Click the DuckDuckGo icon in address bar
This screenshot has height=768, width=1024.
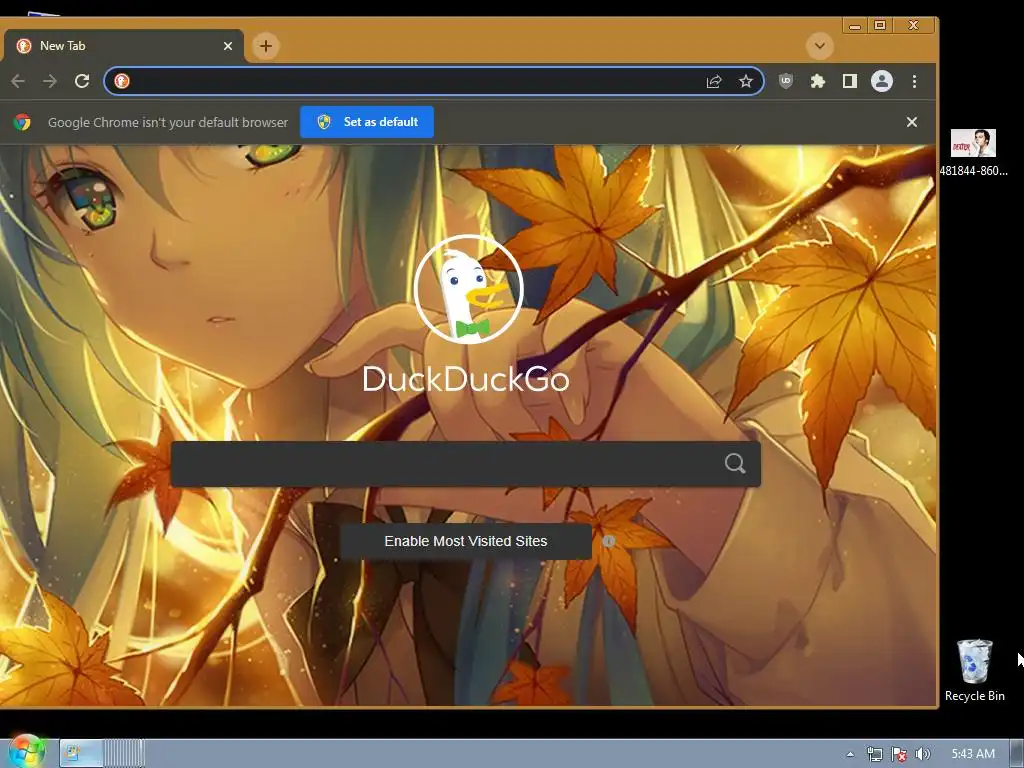[x=121, y=81]
